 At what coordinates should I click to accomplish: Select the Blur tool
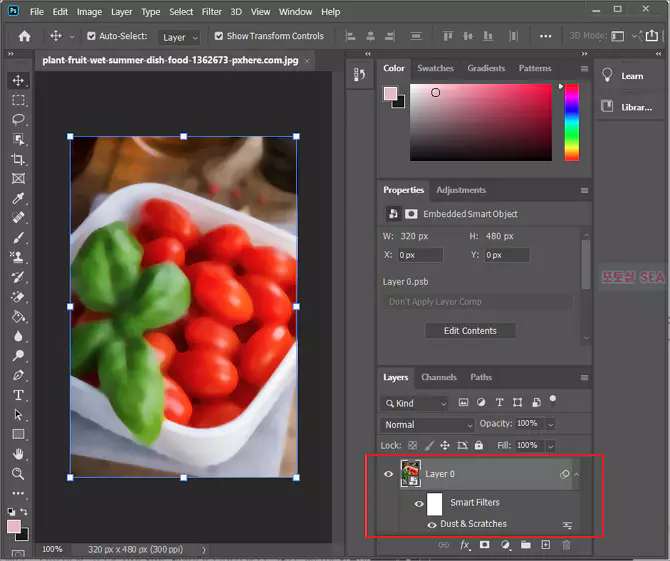point(18,336)
